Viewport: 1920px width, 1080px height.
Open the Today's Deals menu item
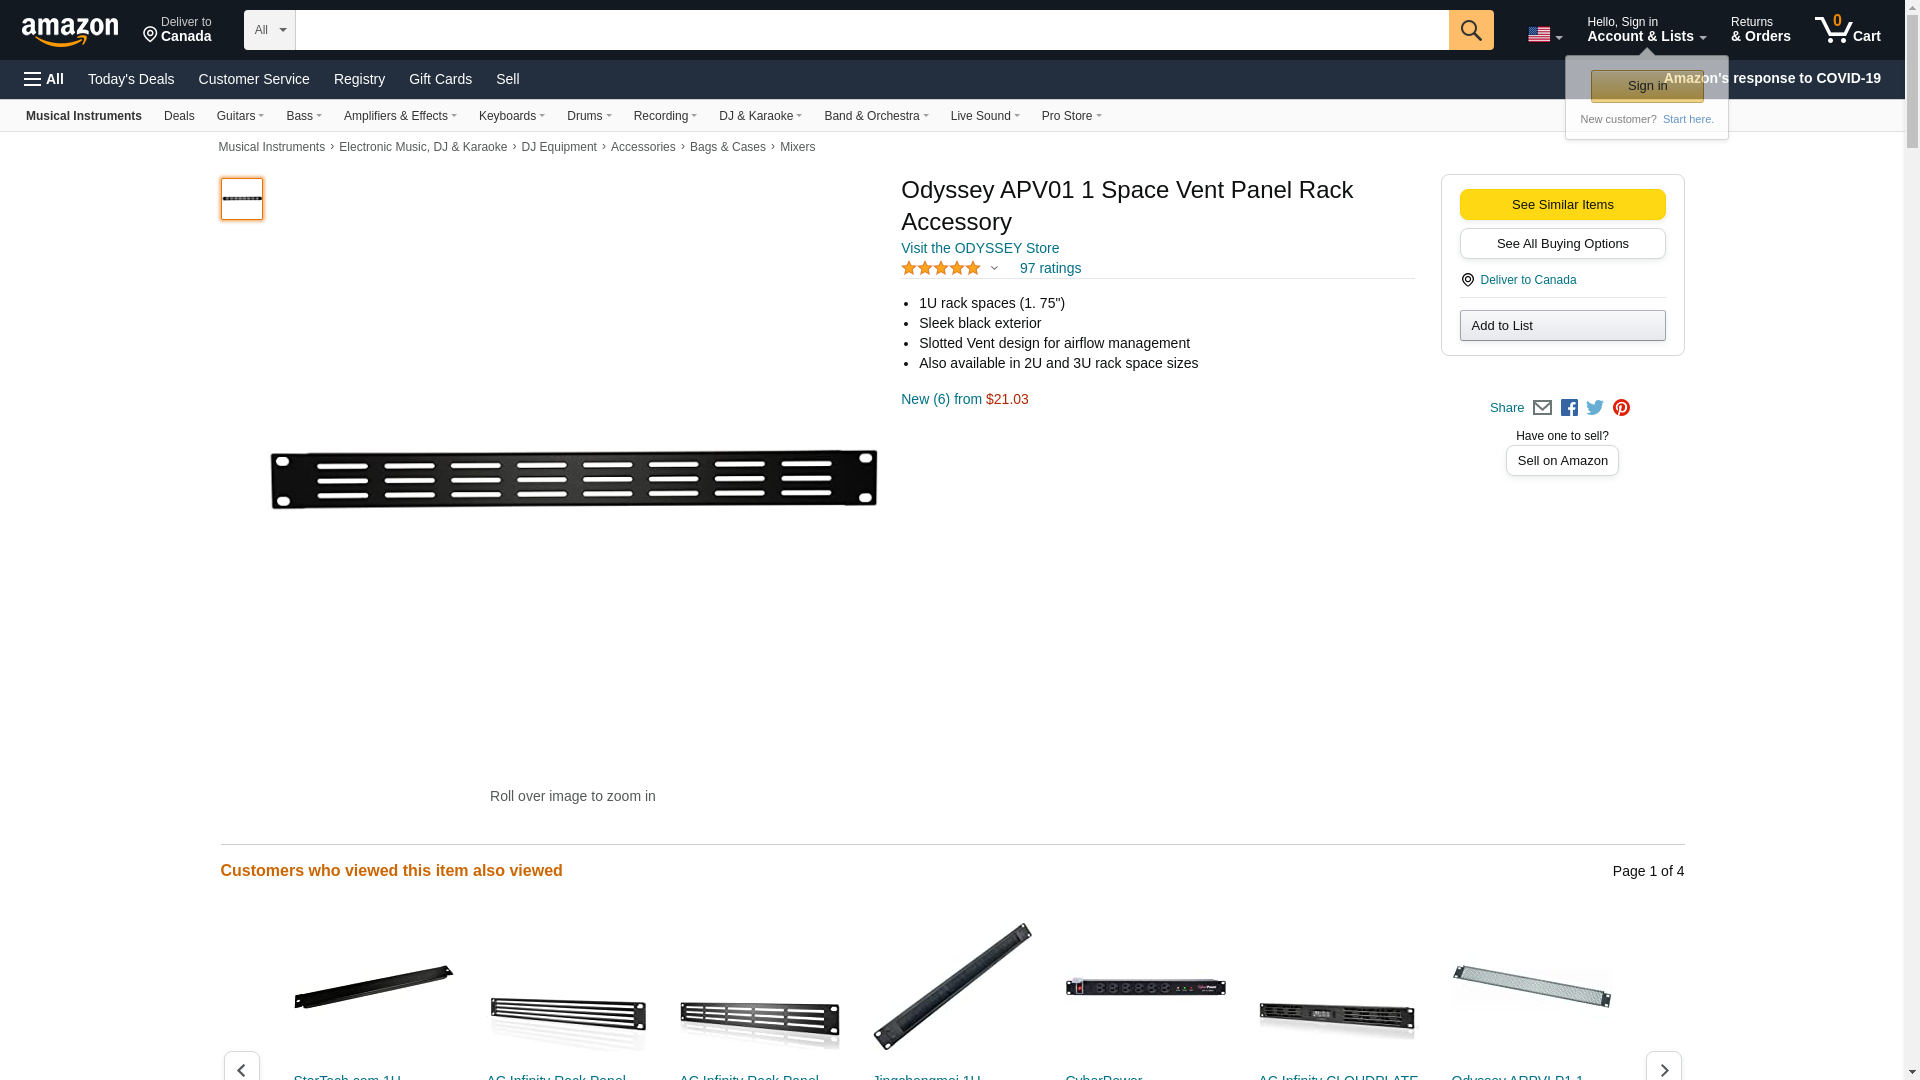131,79
